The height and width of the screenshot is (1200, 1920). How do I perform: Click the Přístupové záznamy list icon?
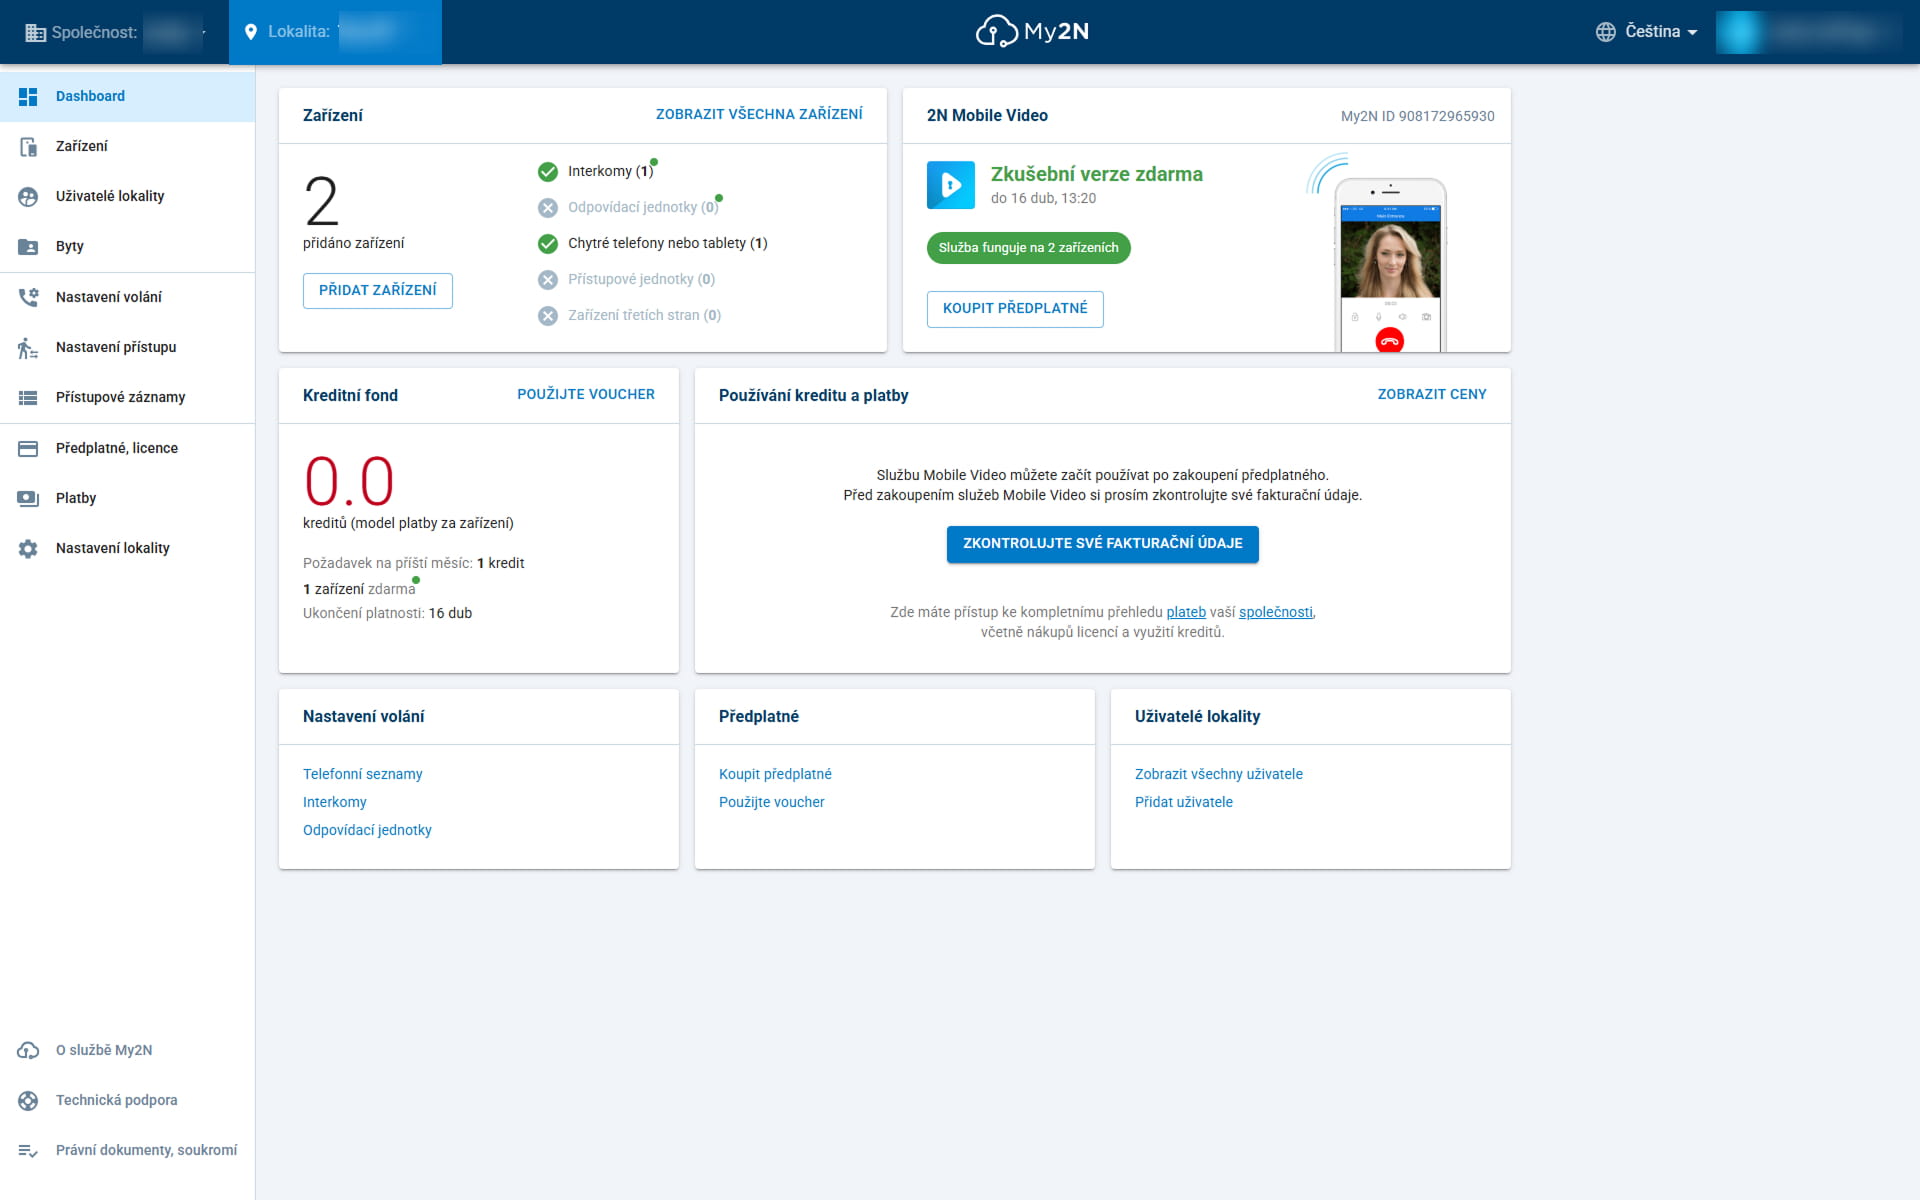tap(28, 397)
